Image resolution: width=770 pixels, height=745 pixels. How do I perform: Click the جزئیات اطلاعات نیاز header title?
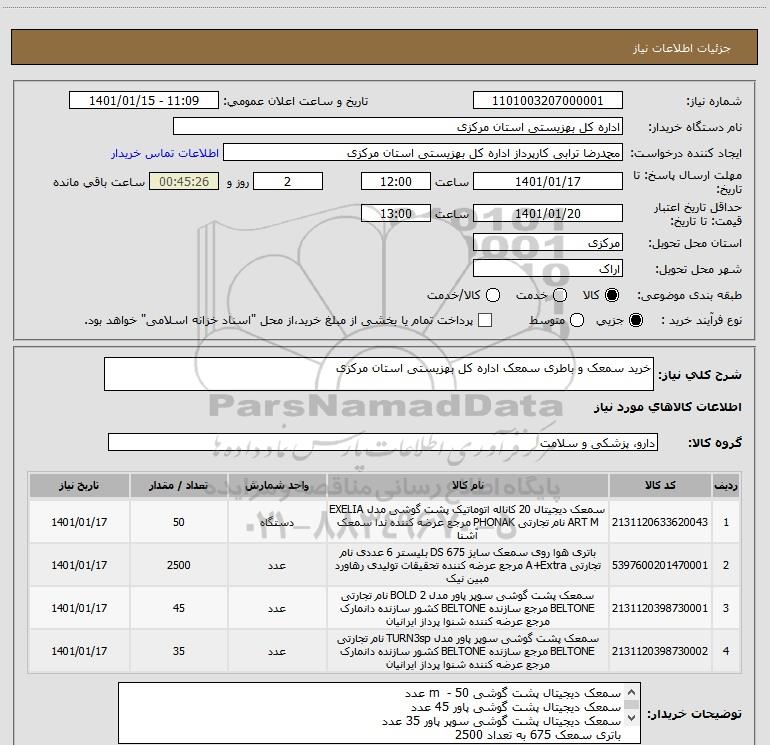coord(682,48)
